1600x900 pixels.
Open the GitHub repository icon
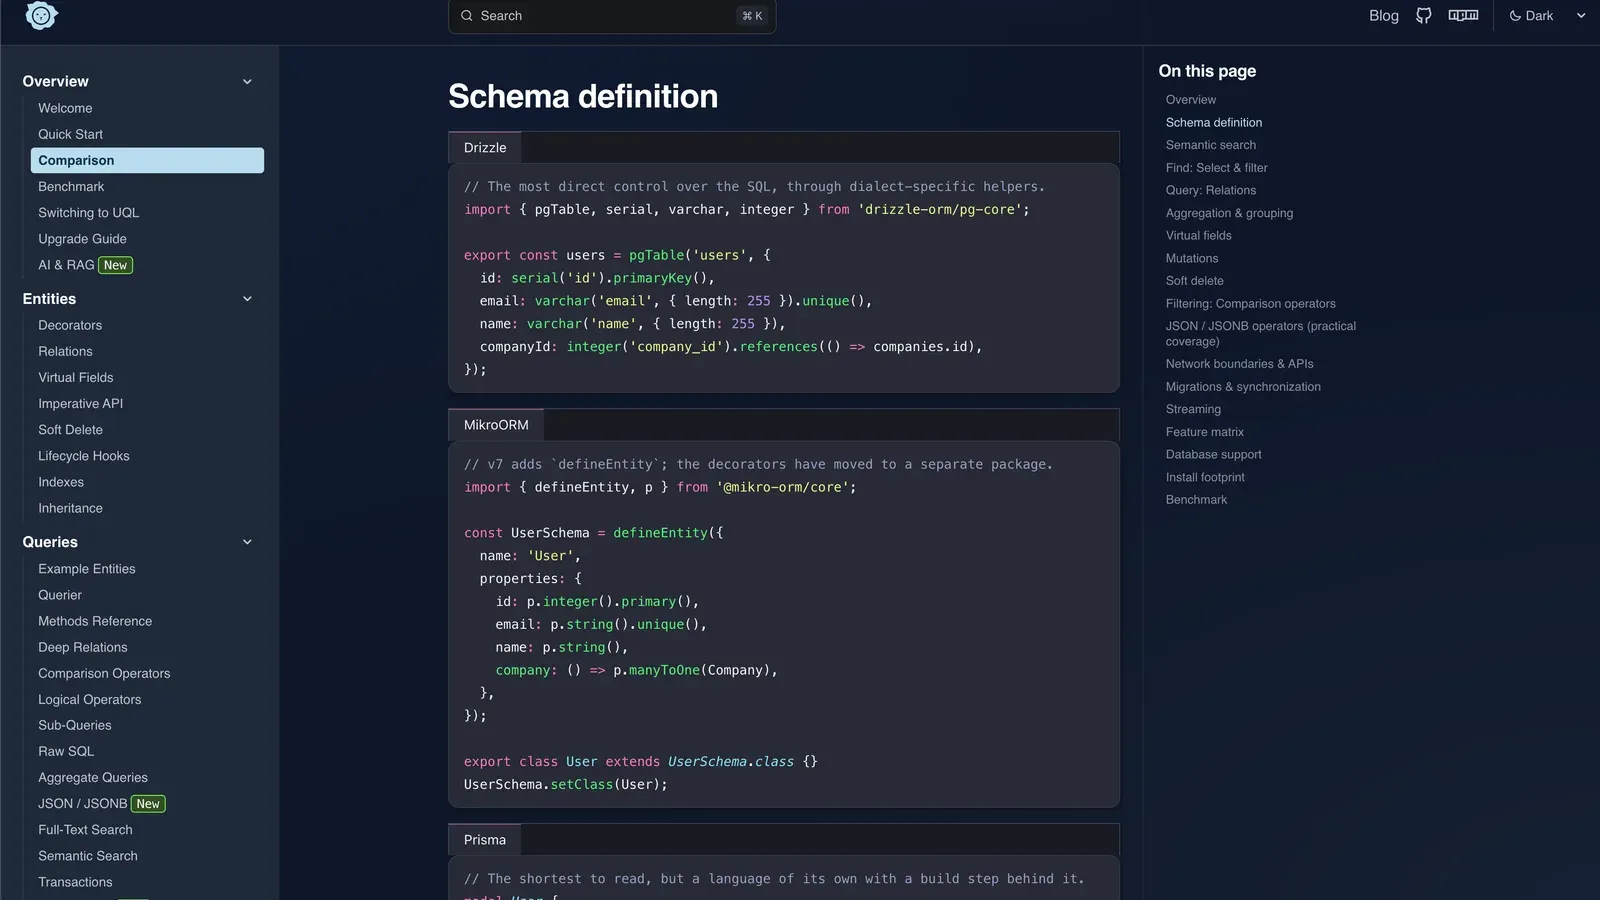[1423, 16]
